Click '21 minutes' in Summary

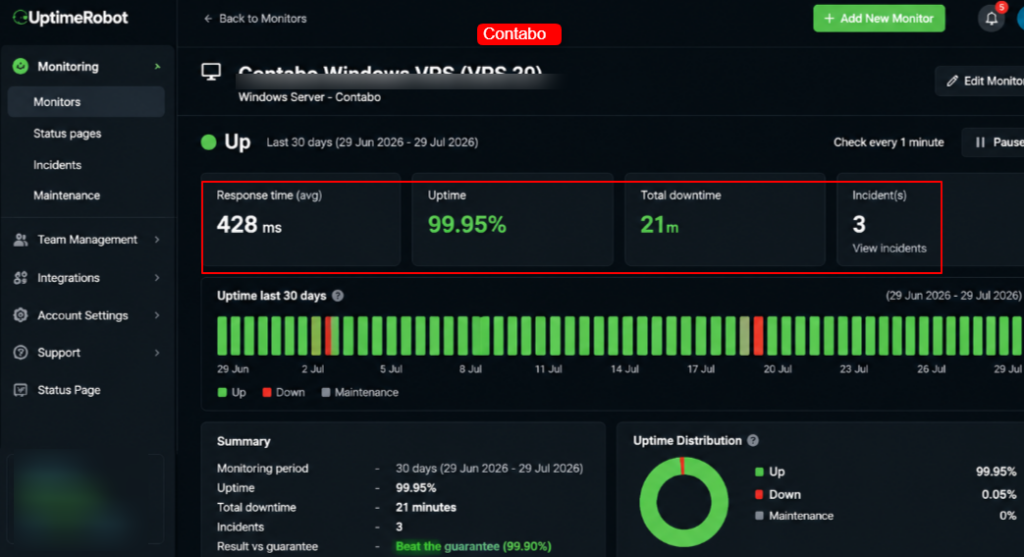426,507
